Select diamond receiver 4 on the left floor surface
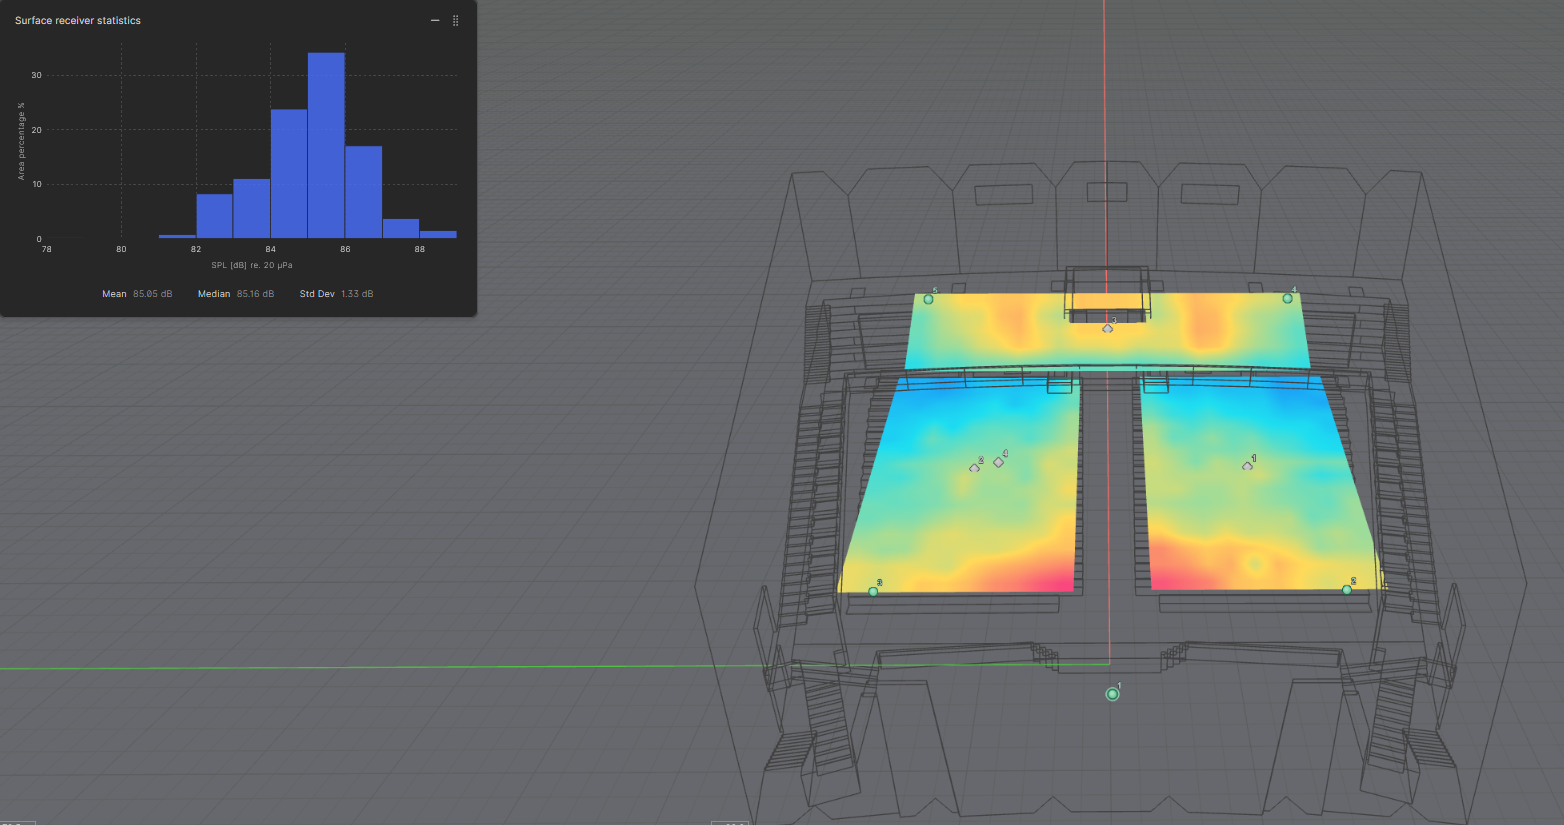The image size is (1564, 825). coord(998,462)
